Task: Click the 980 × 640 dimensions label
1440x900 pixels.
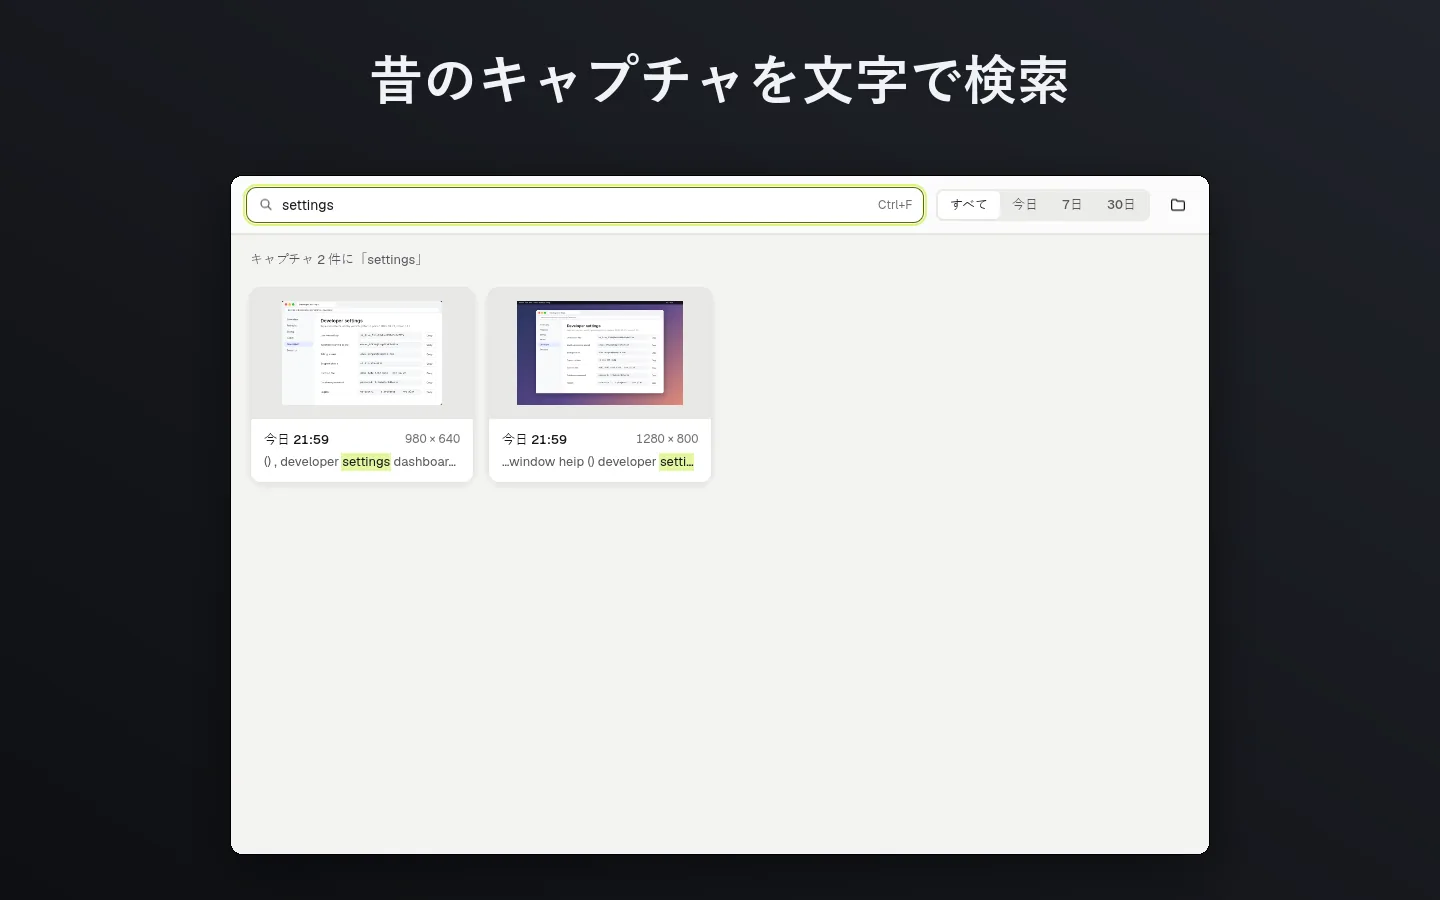Action: 433,439
